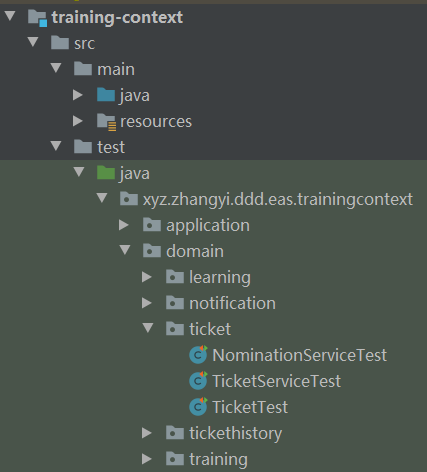Click the green test java folder icon
Image resolution: width=427 pixels, height=472 pixels.
pos(106,173)
